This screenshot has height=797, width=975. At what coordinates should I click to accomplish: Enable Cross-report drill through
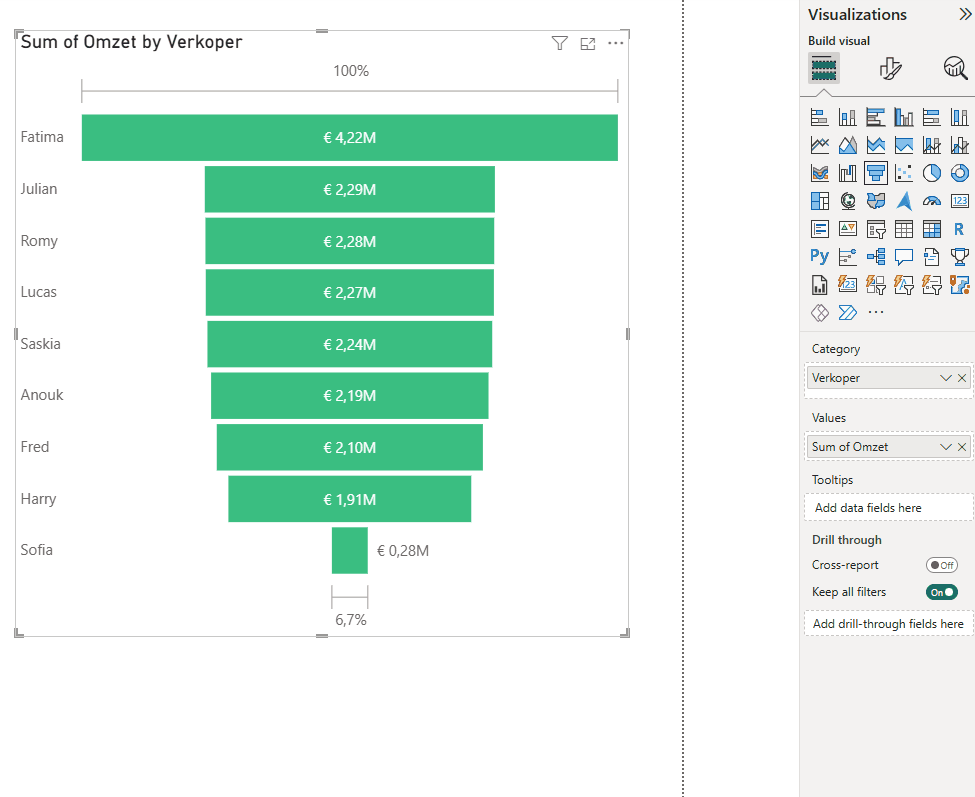pyautogui.click(x=941, y=565)
